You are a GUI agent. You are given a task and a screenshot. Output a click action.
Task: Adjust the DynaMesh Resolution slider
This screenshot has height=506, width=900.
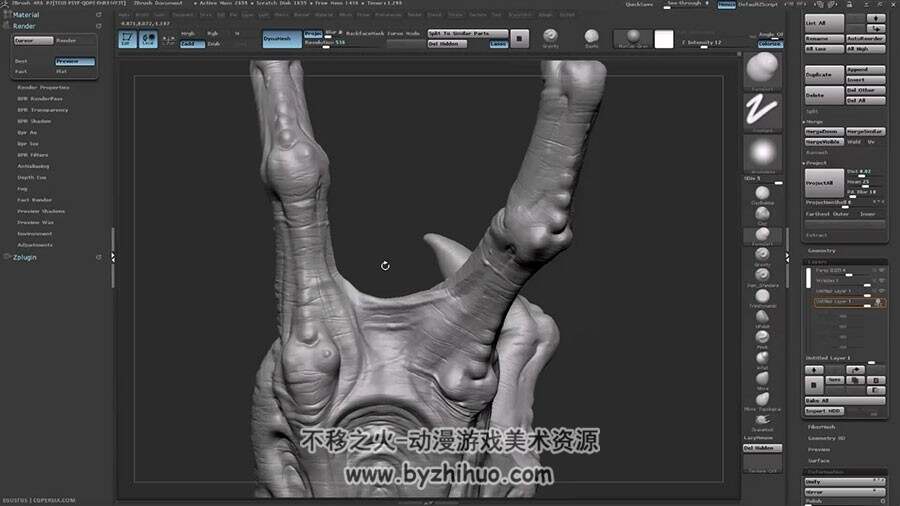click(x=344, y=44)
